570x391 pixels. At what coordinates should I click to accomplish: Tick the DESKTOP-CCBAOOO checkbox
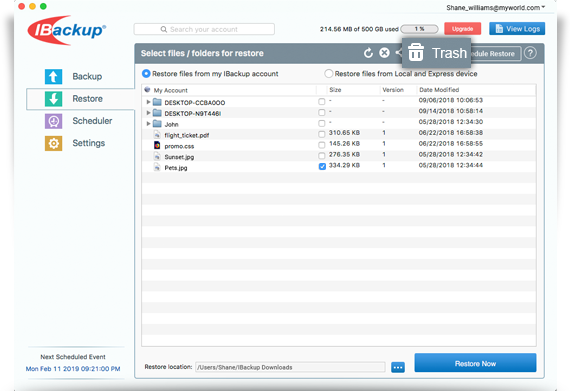(322, 101)
